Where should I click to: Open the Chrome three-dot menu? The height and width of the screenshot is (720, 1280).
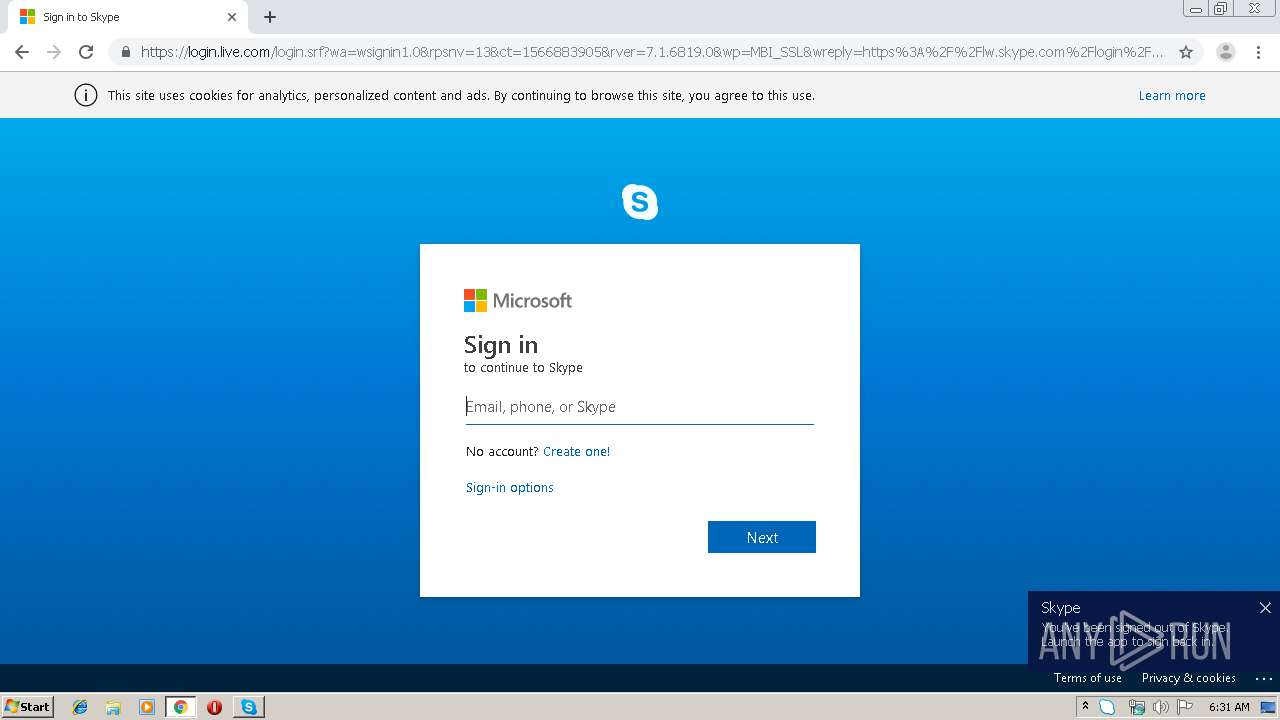tap(1259, 52)
